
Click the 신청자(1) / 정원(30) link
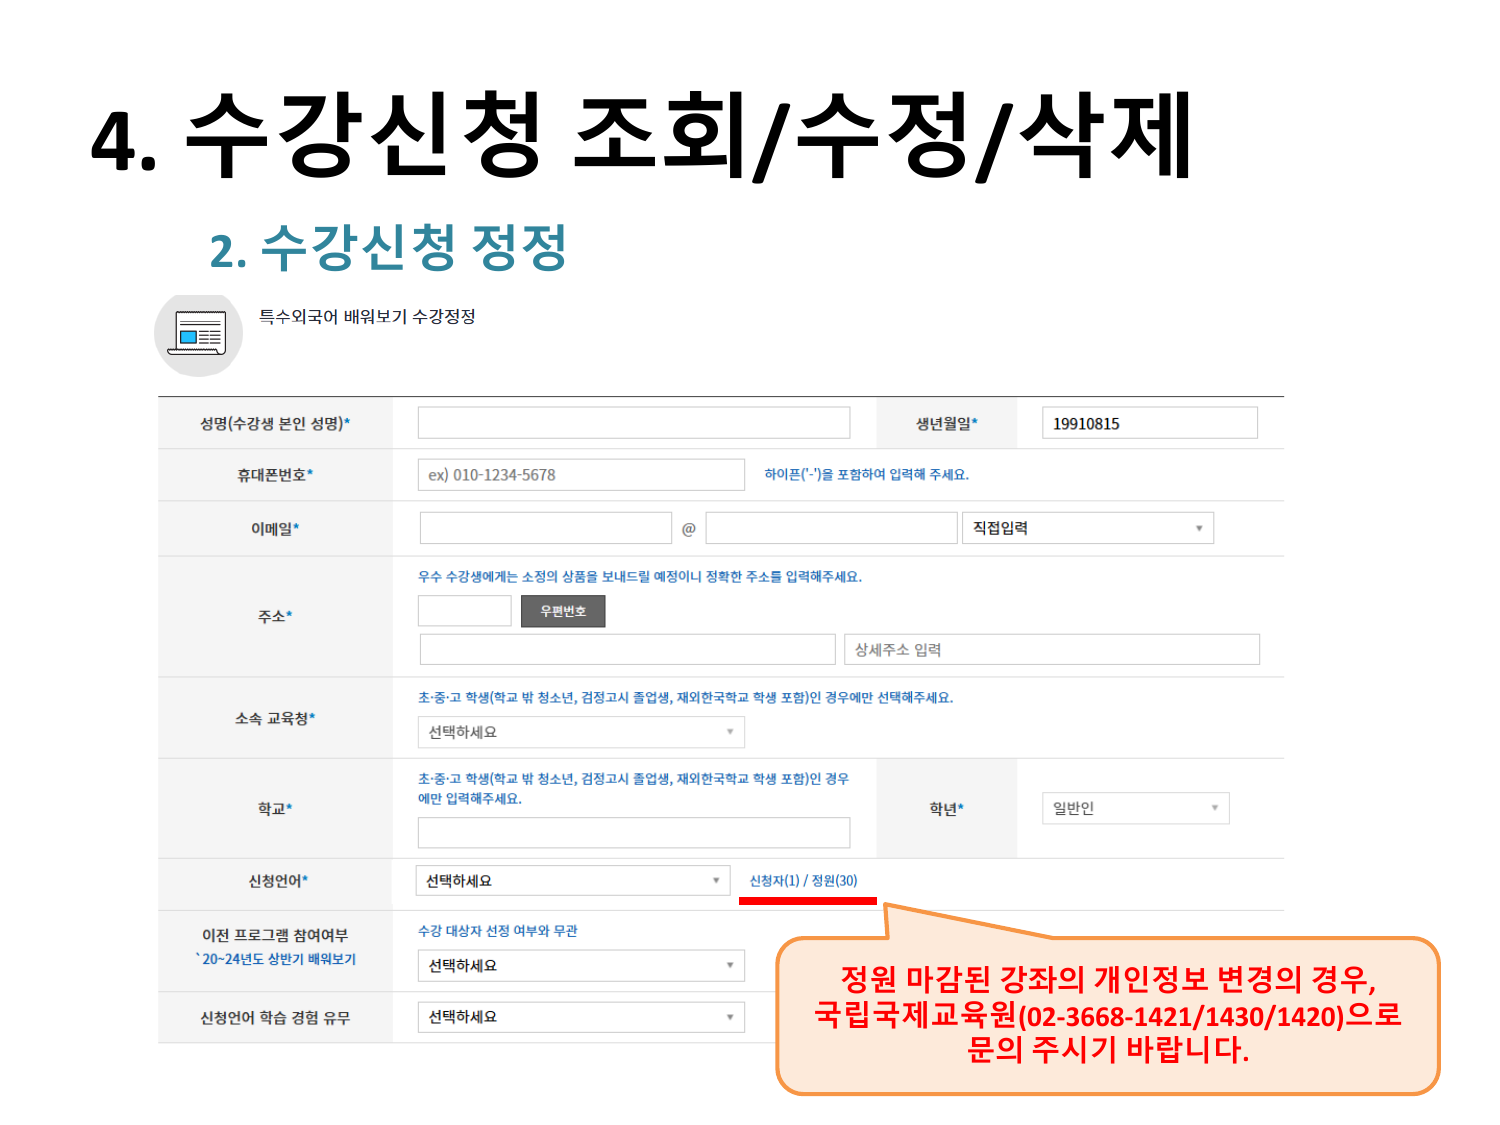803,881
